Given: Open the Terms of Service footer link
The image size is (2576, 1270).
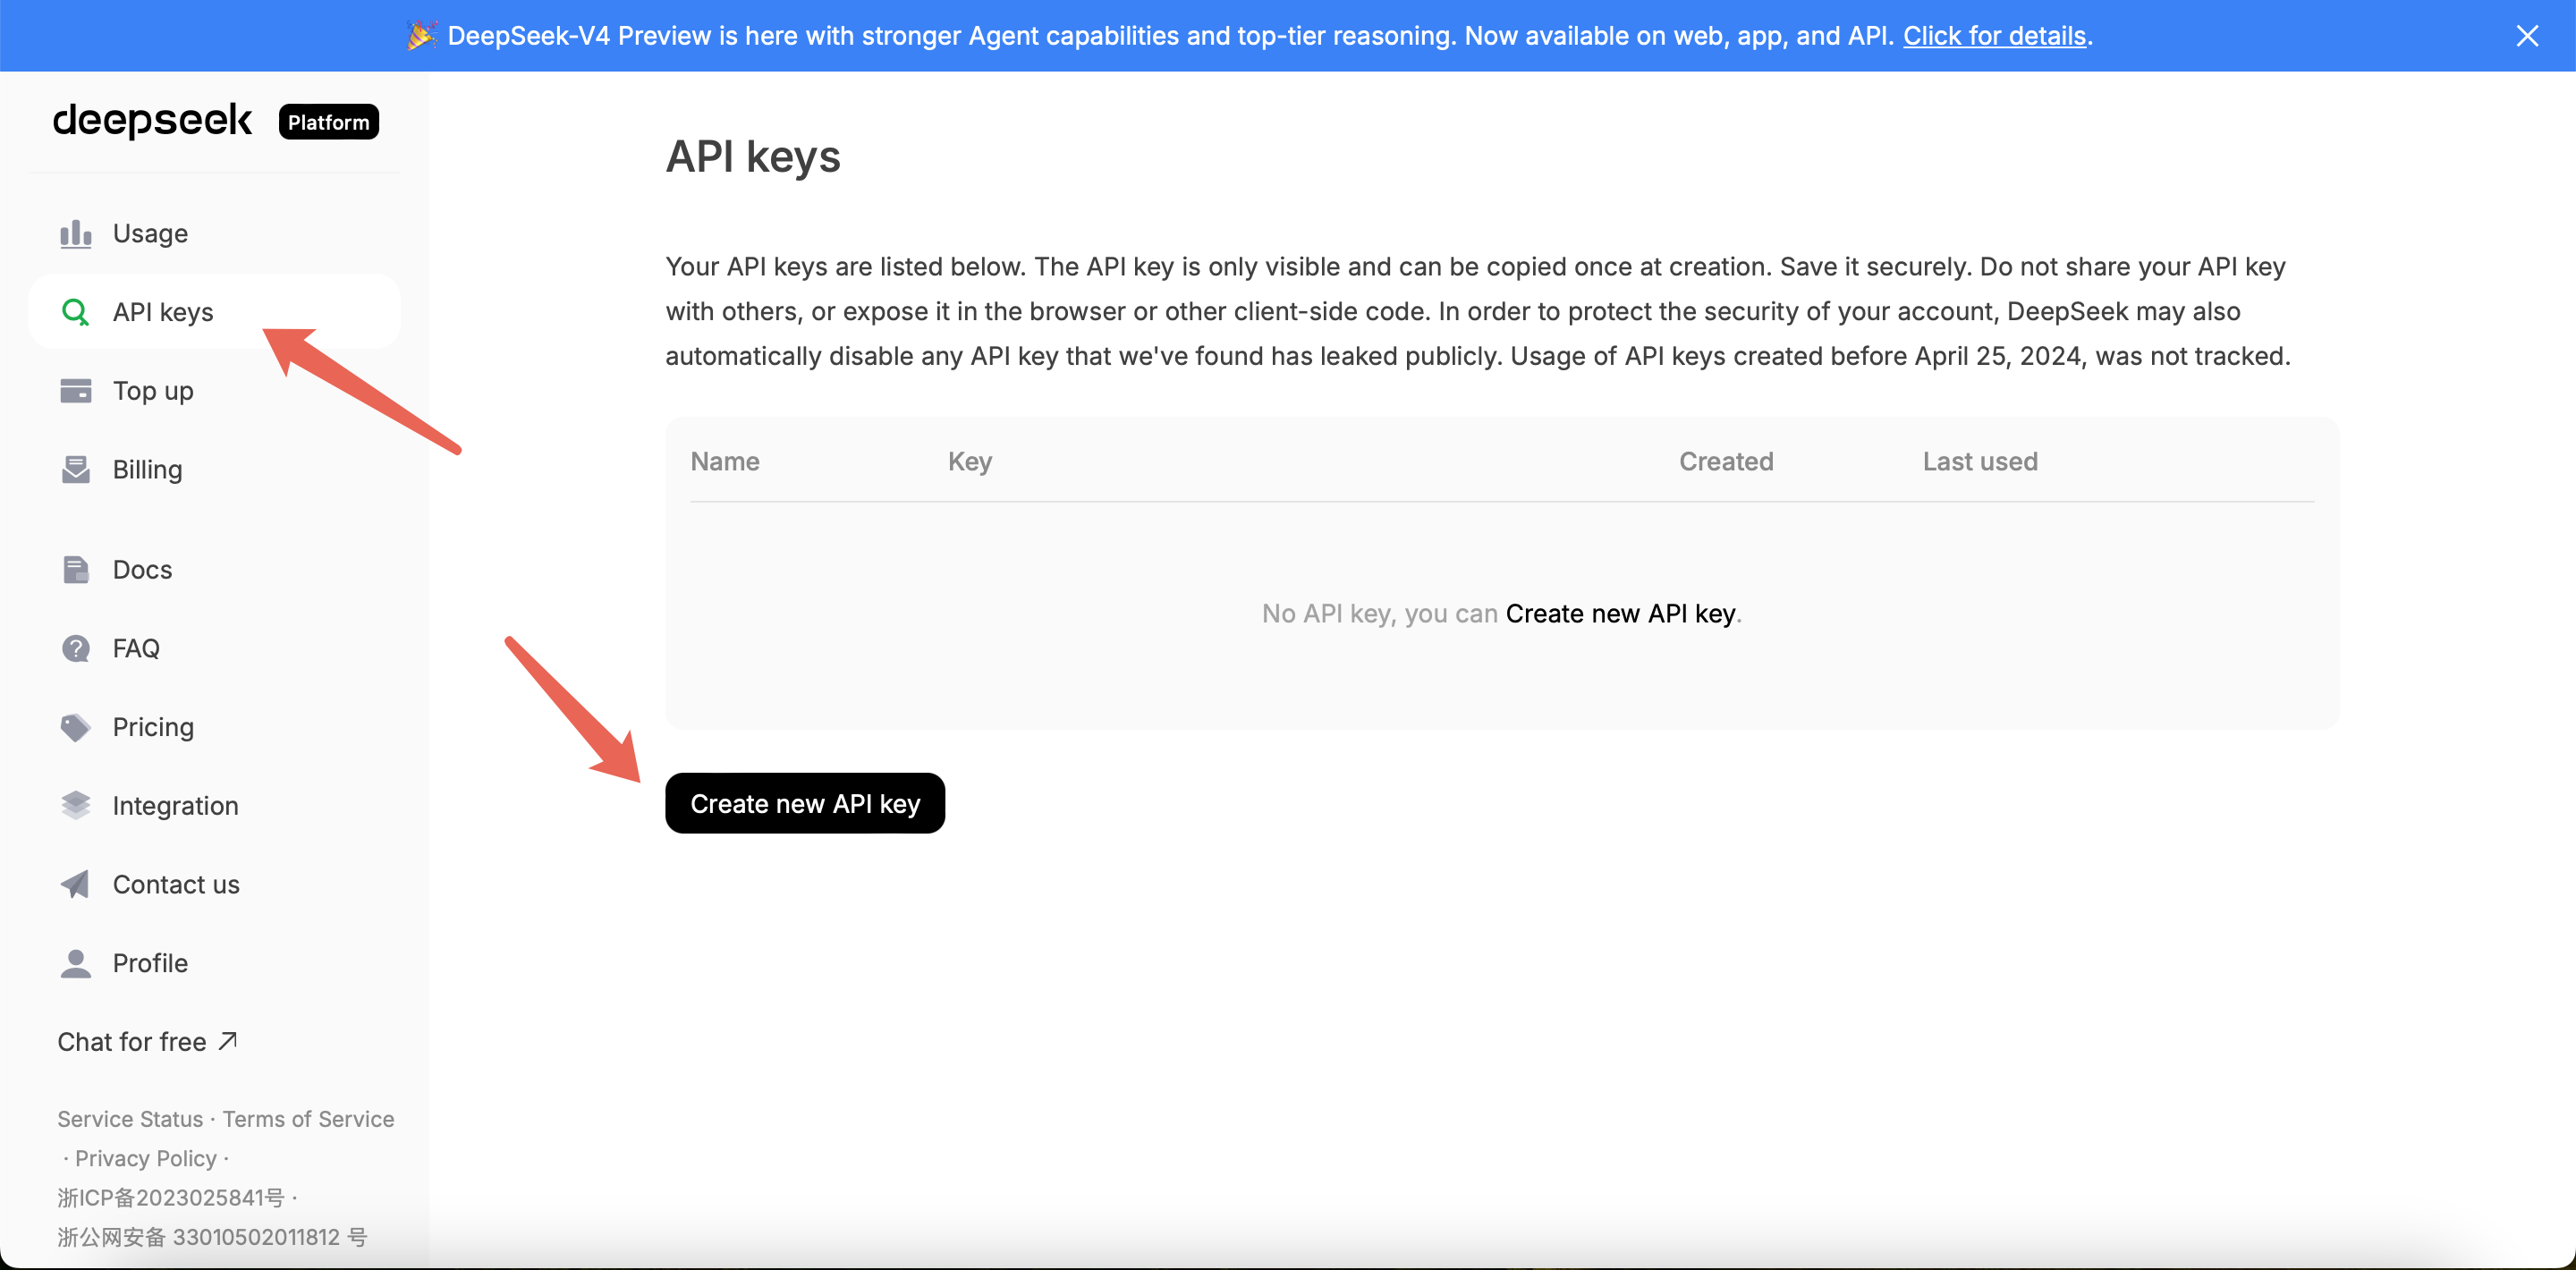Looking at the screenshot, I should (x=308, y=1119).
